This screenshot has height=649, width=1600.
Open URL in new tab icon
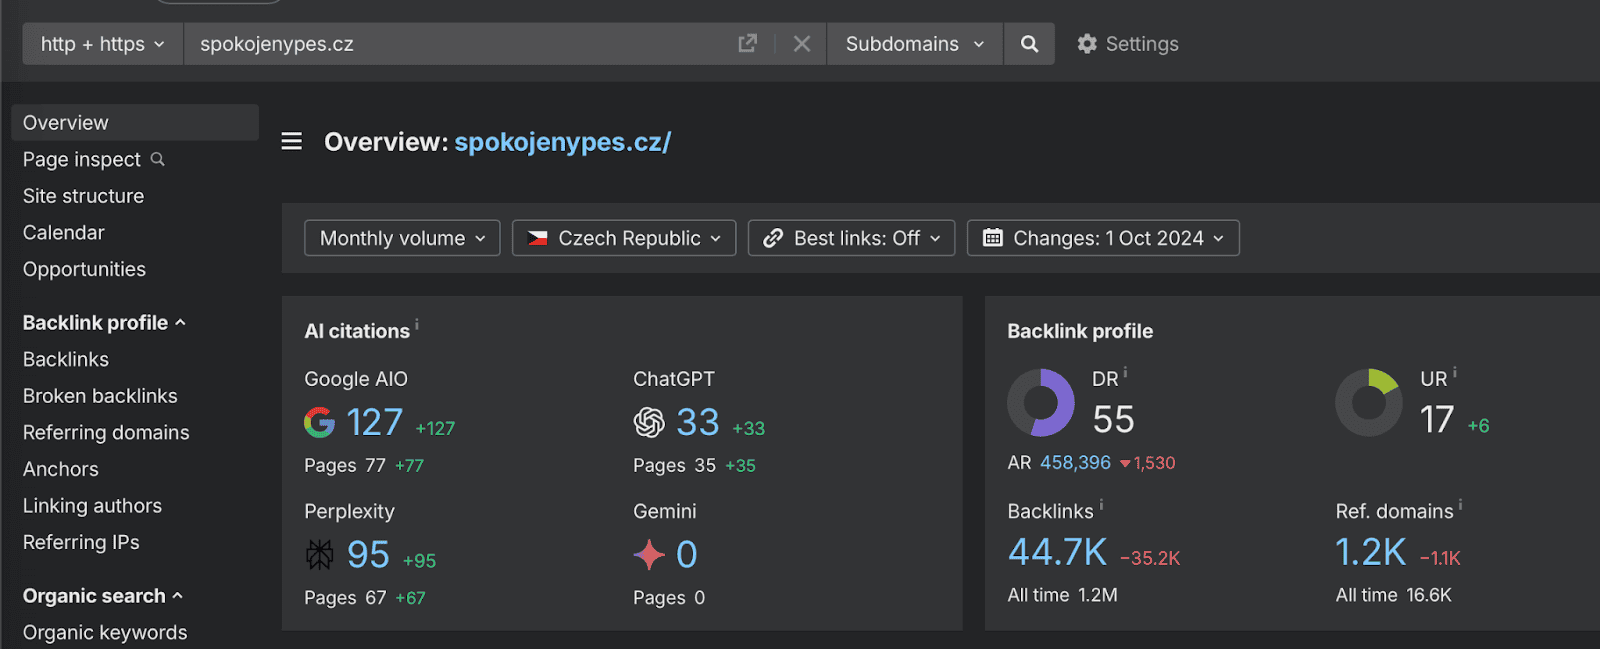click(x=747, y=44)
